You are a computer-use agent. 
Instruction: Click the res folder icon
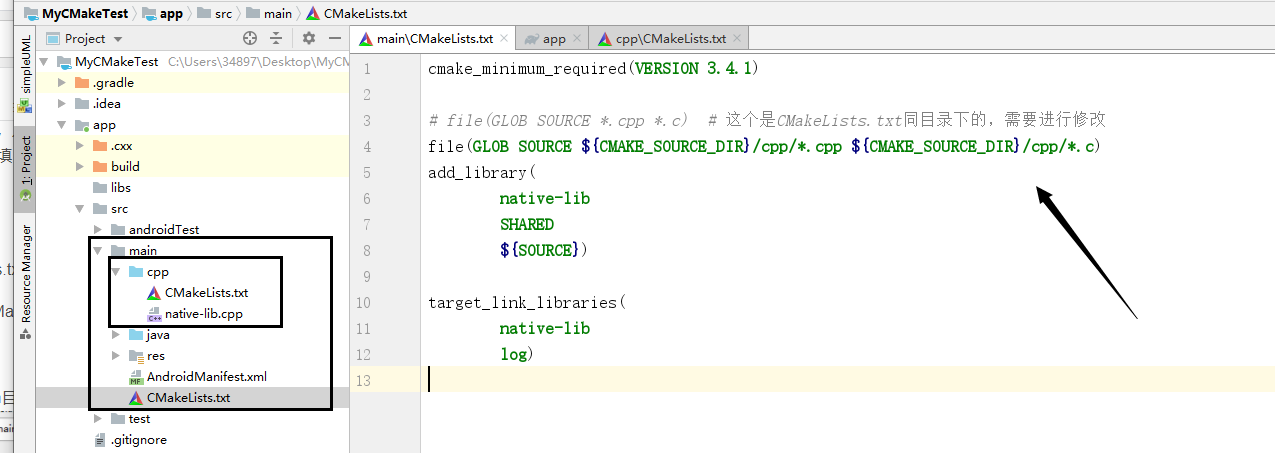pyautogui.click(x=136, y=356)
